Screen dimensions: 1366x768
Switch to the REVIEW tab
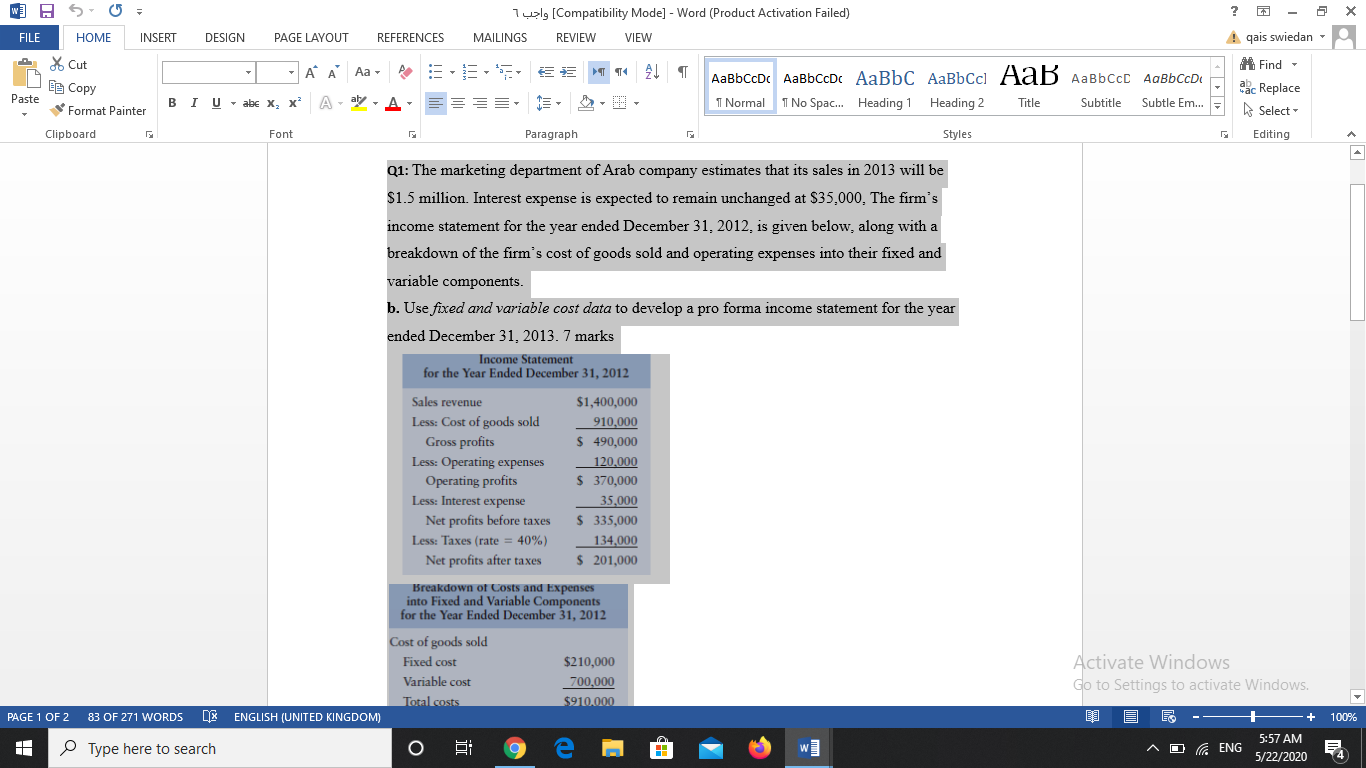tap(575, 37)
